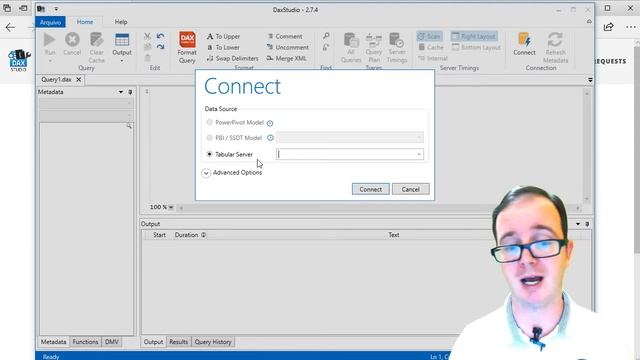The width and height of the screenshot is (640, 360).
Task: Toggle the Right Layout option
Action: [x=474, y=36]
